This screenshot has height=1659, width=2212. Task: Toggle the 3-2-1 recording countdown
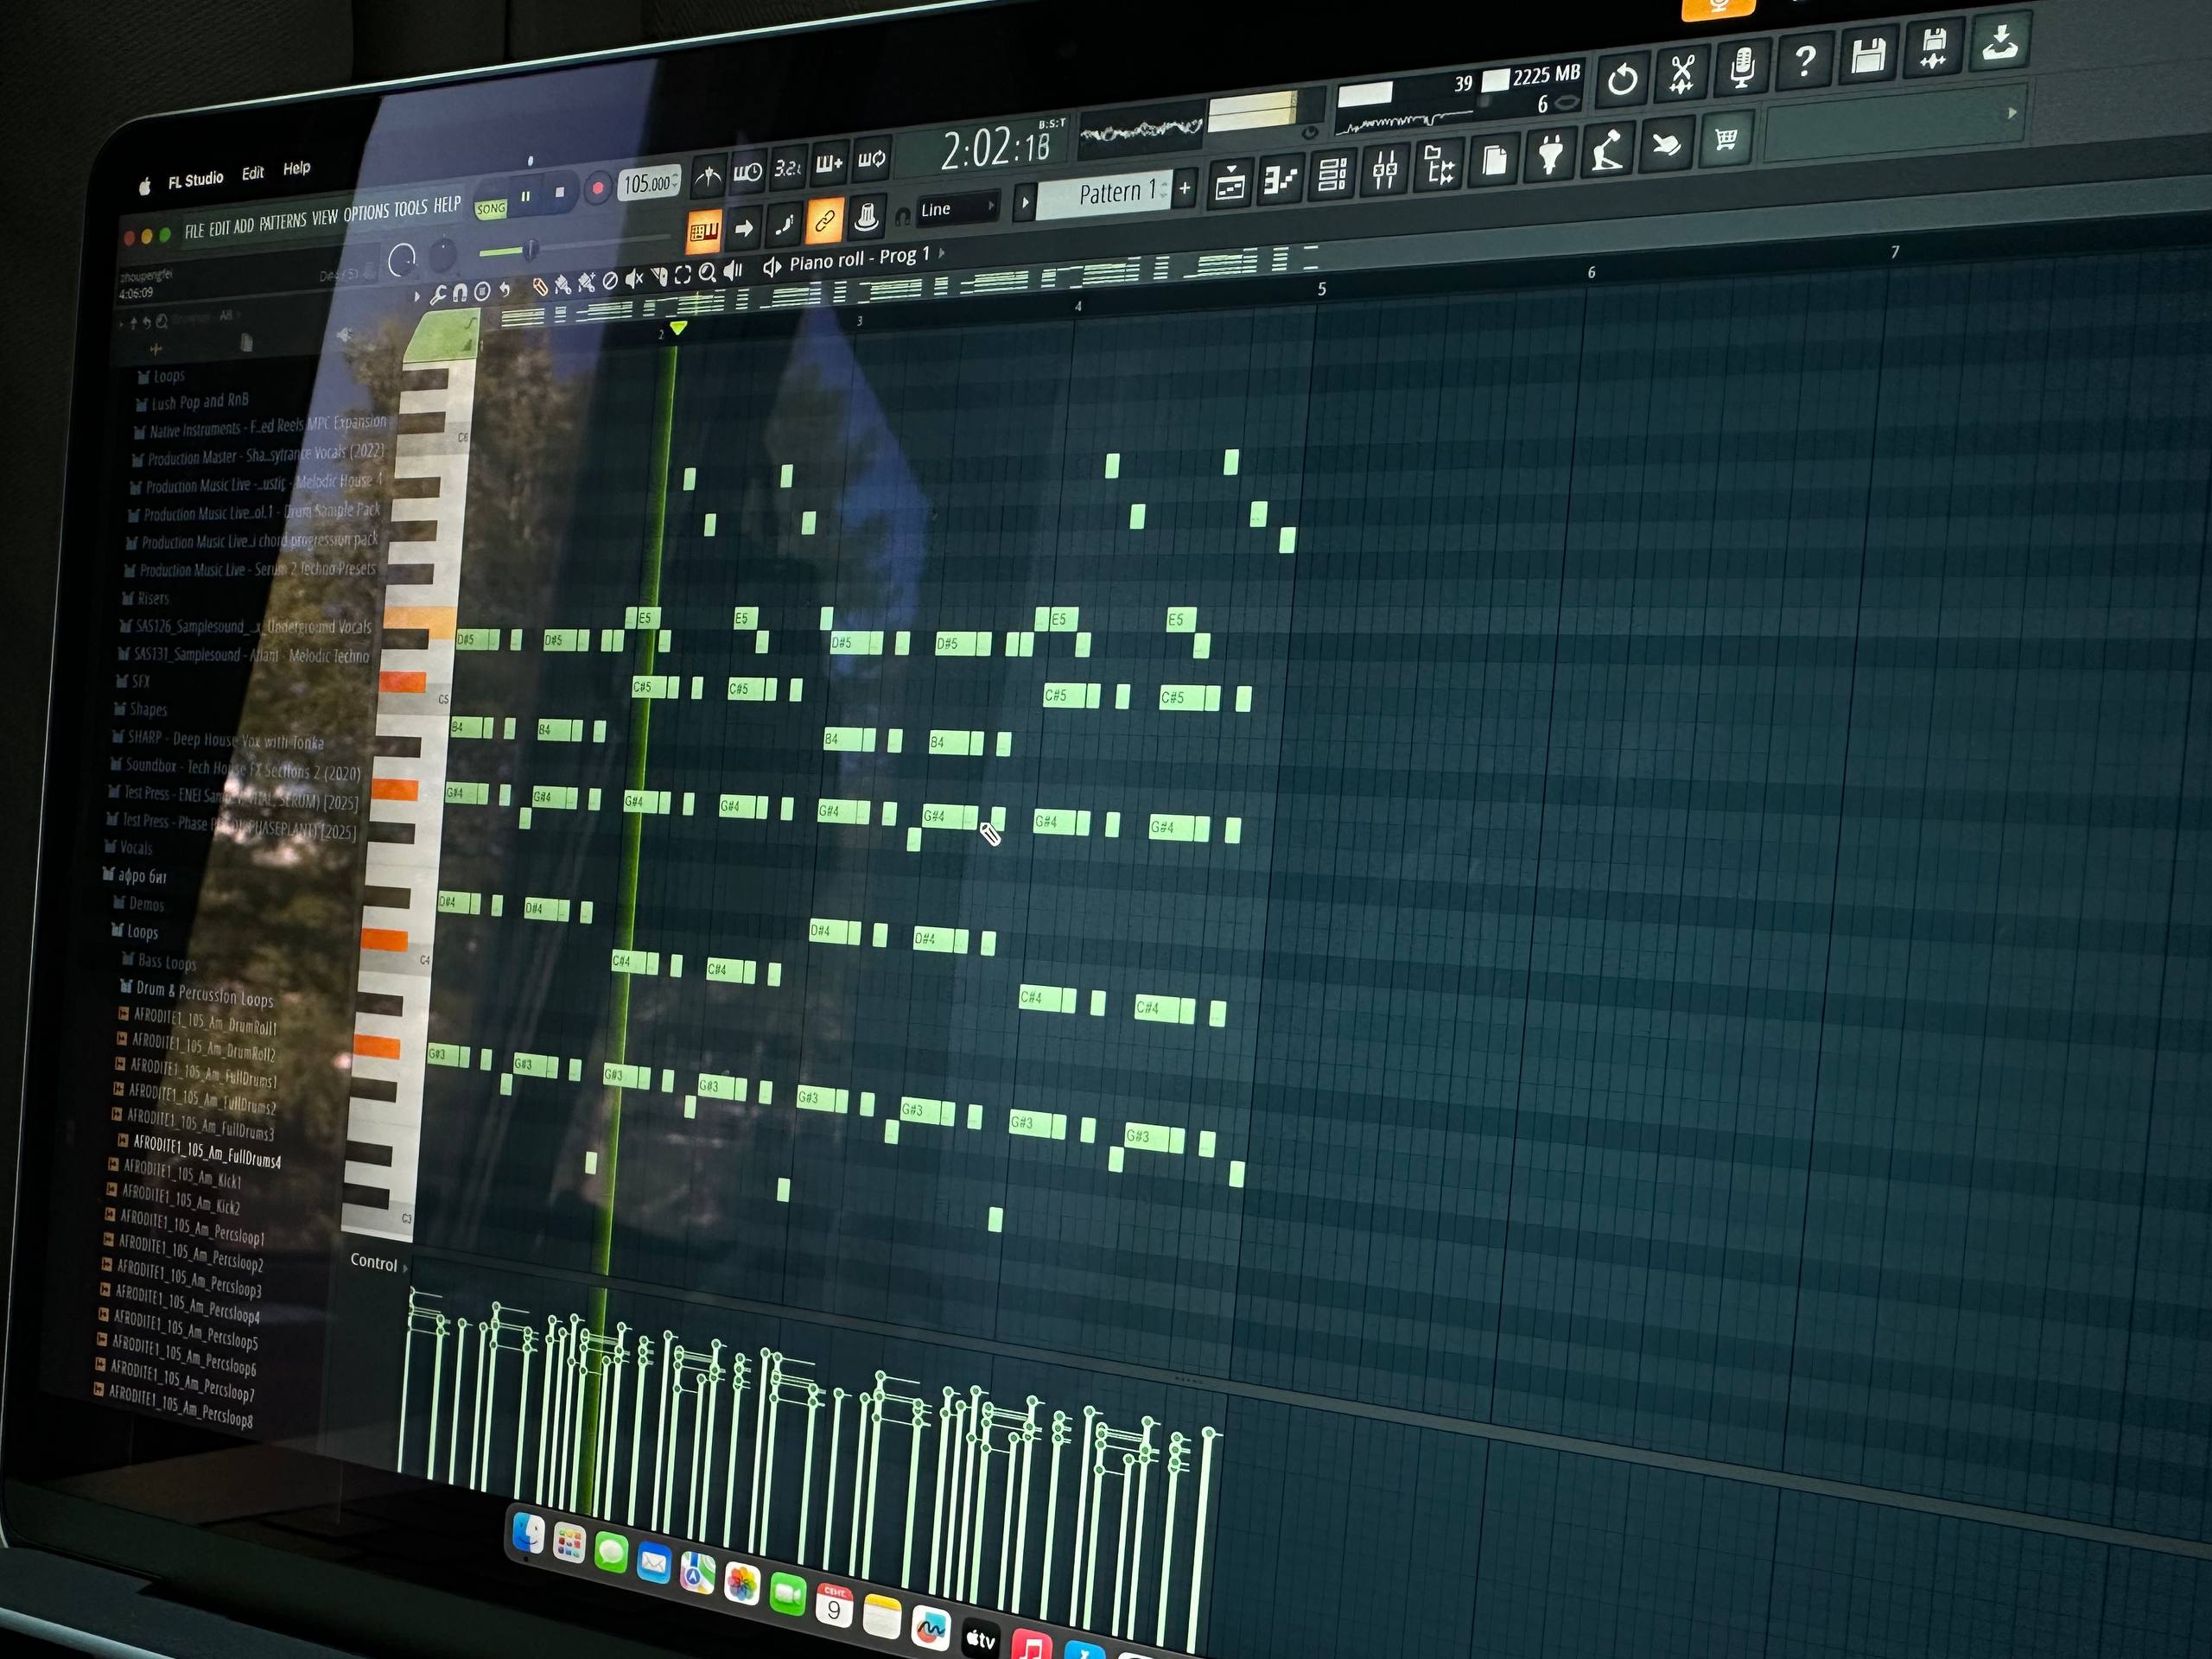(788, 169)
